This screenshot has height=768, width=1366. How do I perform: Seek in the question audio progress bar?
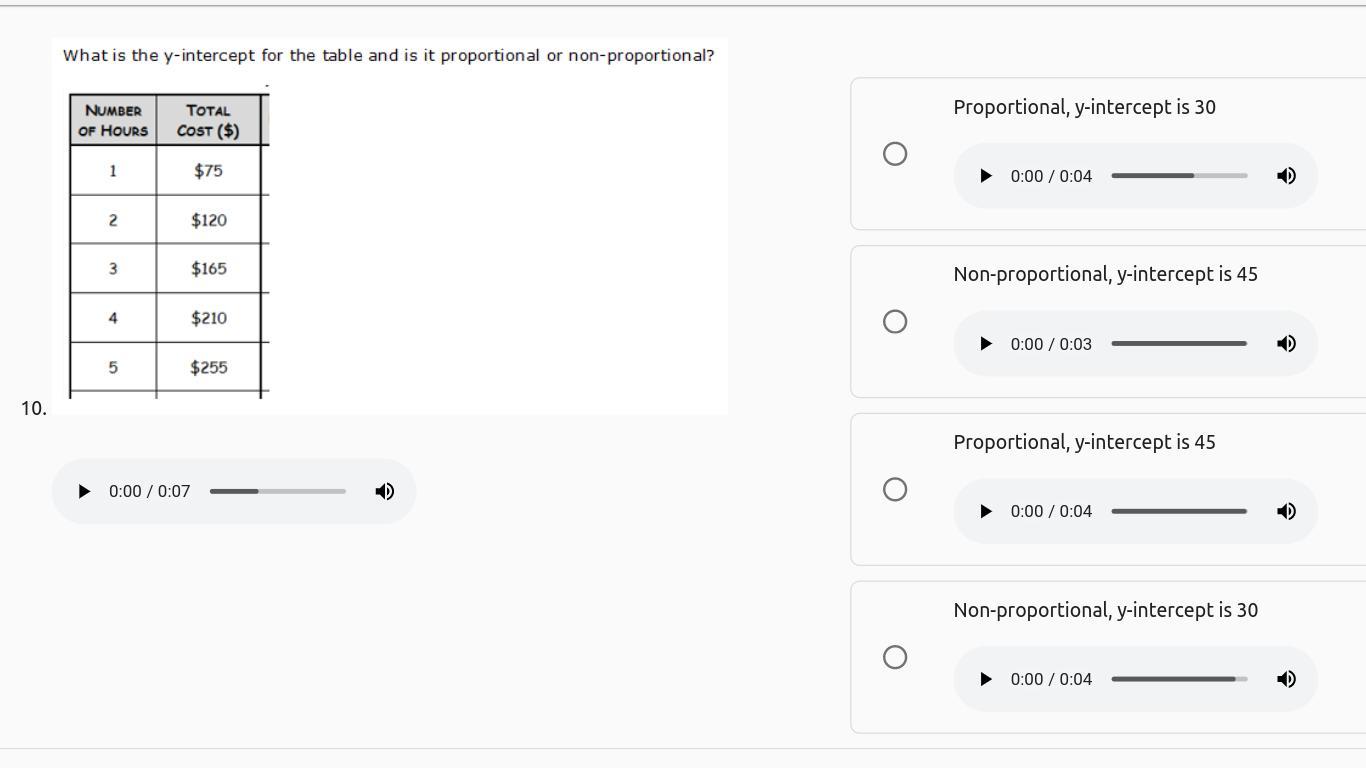point(278,491)
